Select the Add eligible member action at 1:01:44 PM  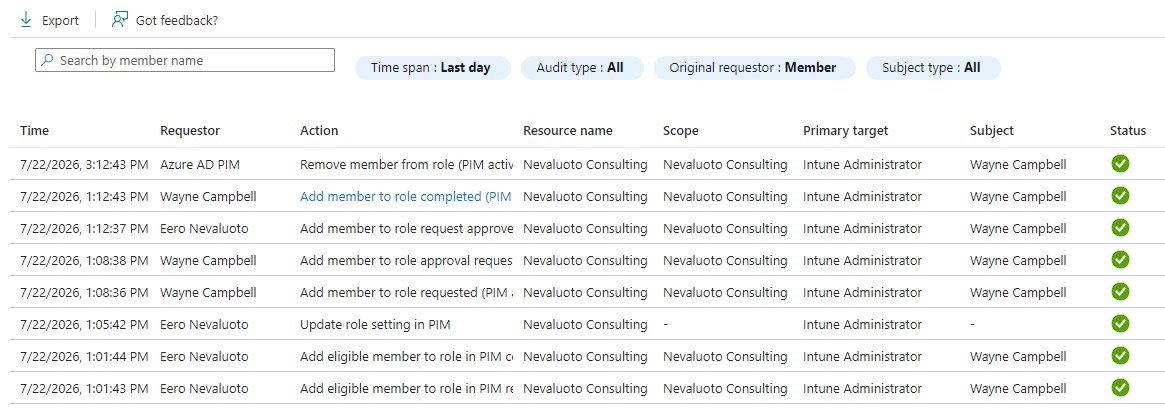tap(406, 356)
